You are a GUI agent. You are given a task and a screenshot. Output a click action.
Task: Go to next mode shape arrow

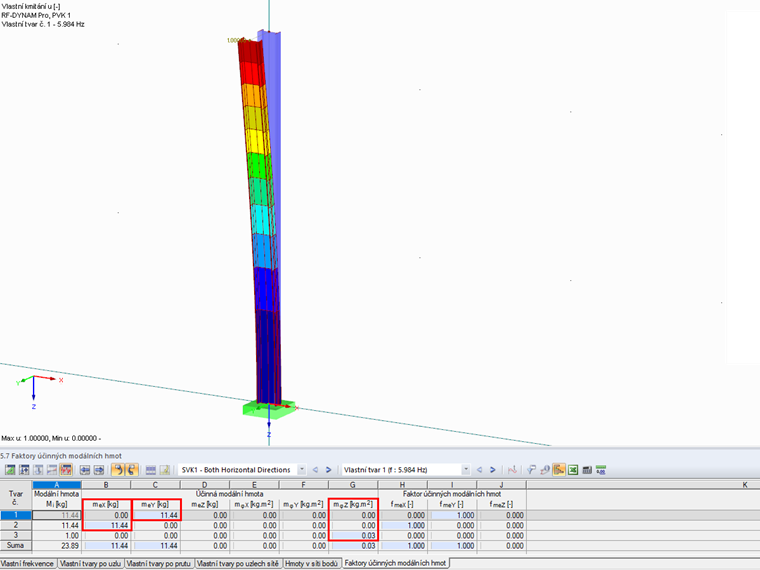coord(492,470)
